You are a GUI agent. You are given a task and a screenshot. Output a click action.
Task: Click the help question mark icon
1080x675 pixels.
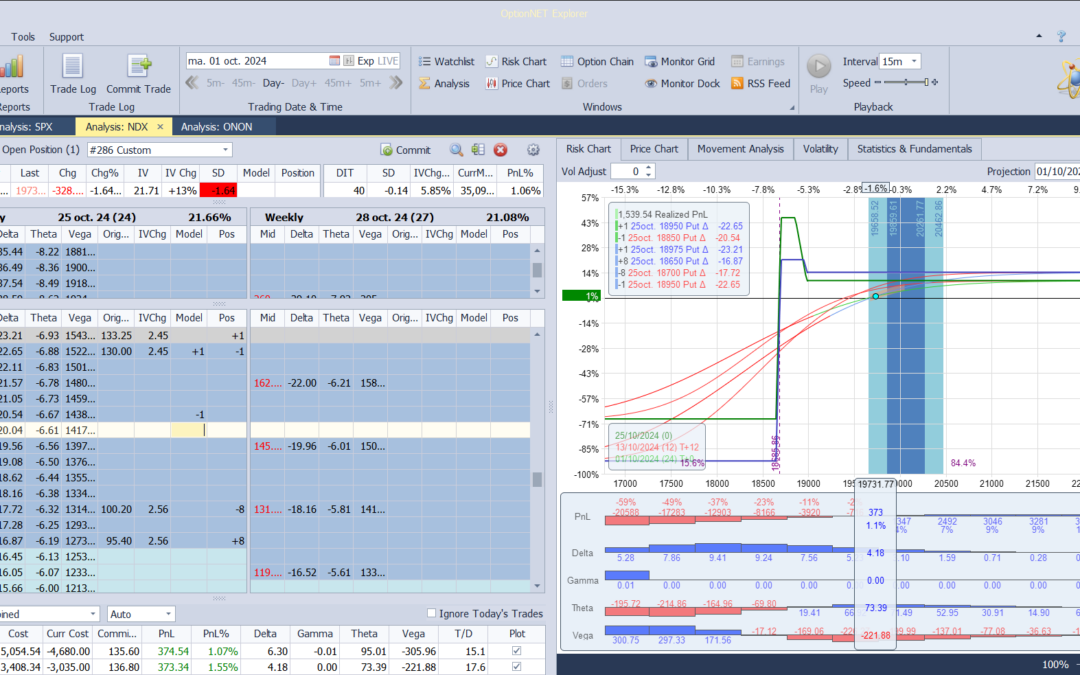[1061, 36]
